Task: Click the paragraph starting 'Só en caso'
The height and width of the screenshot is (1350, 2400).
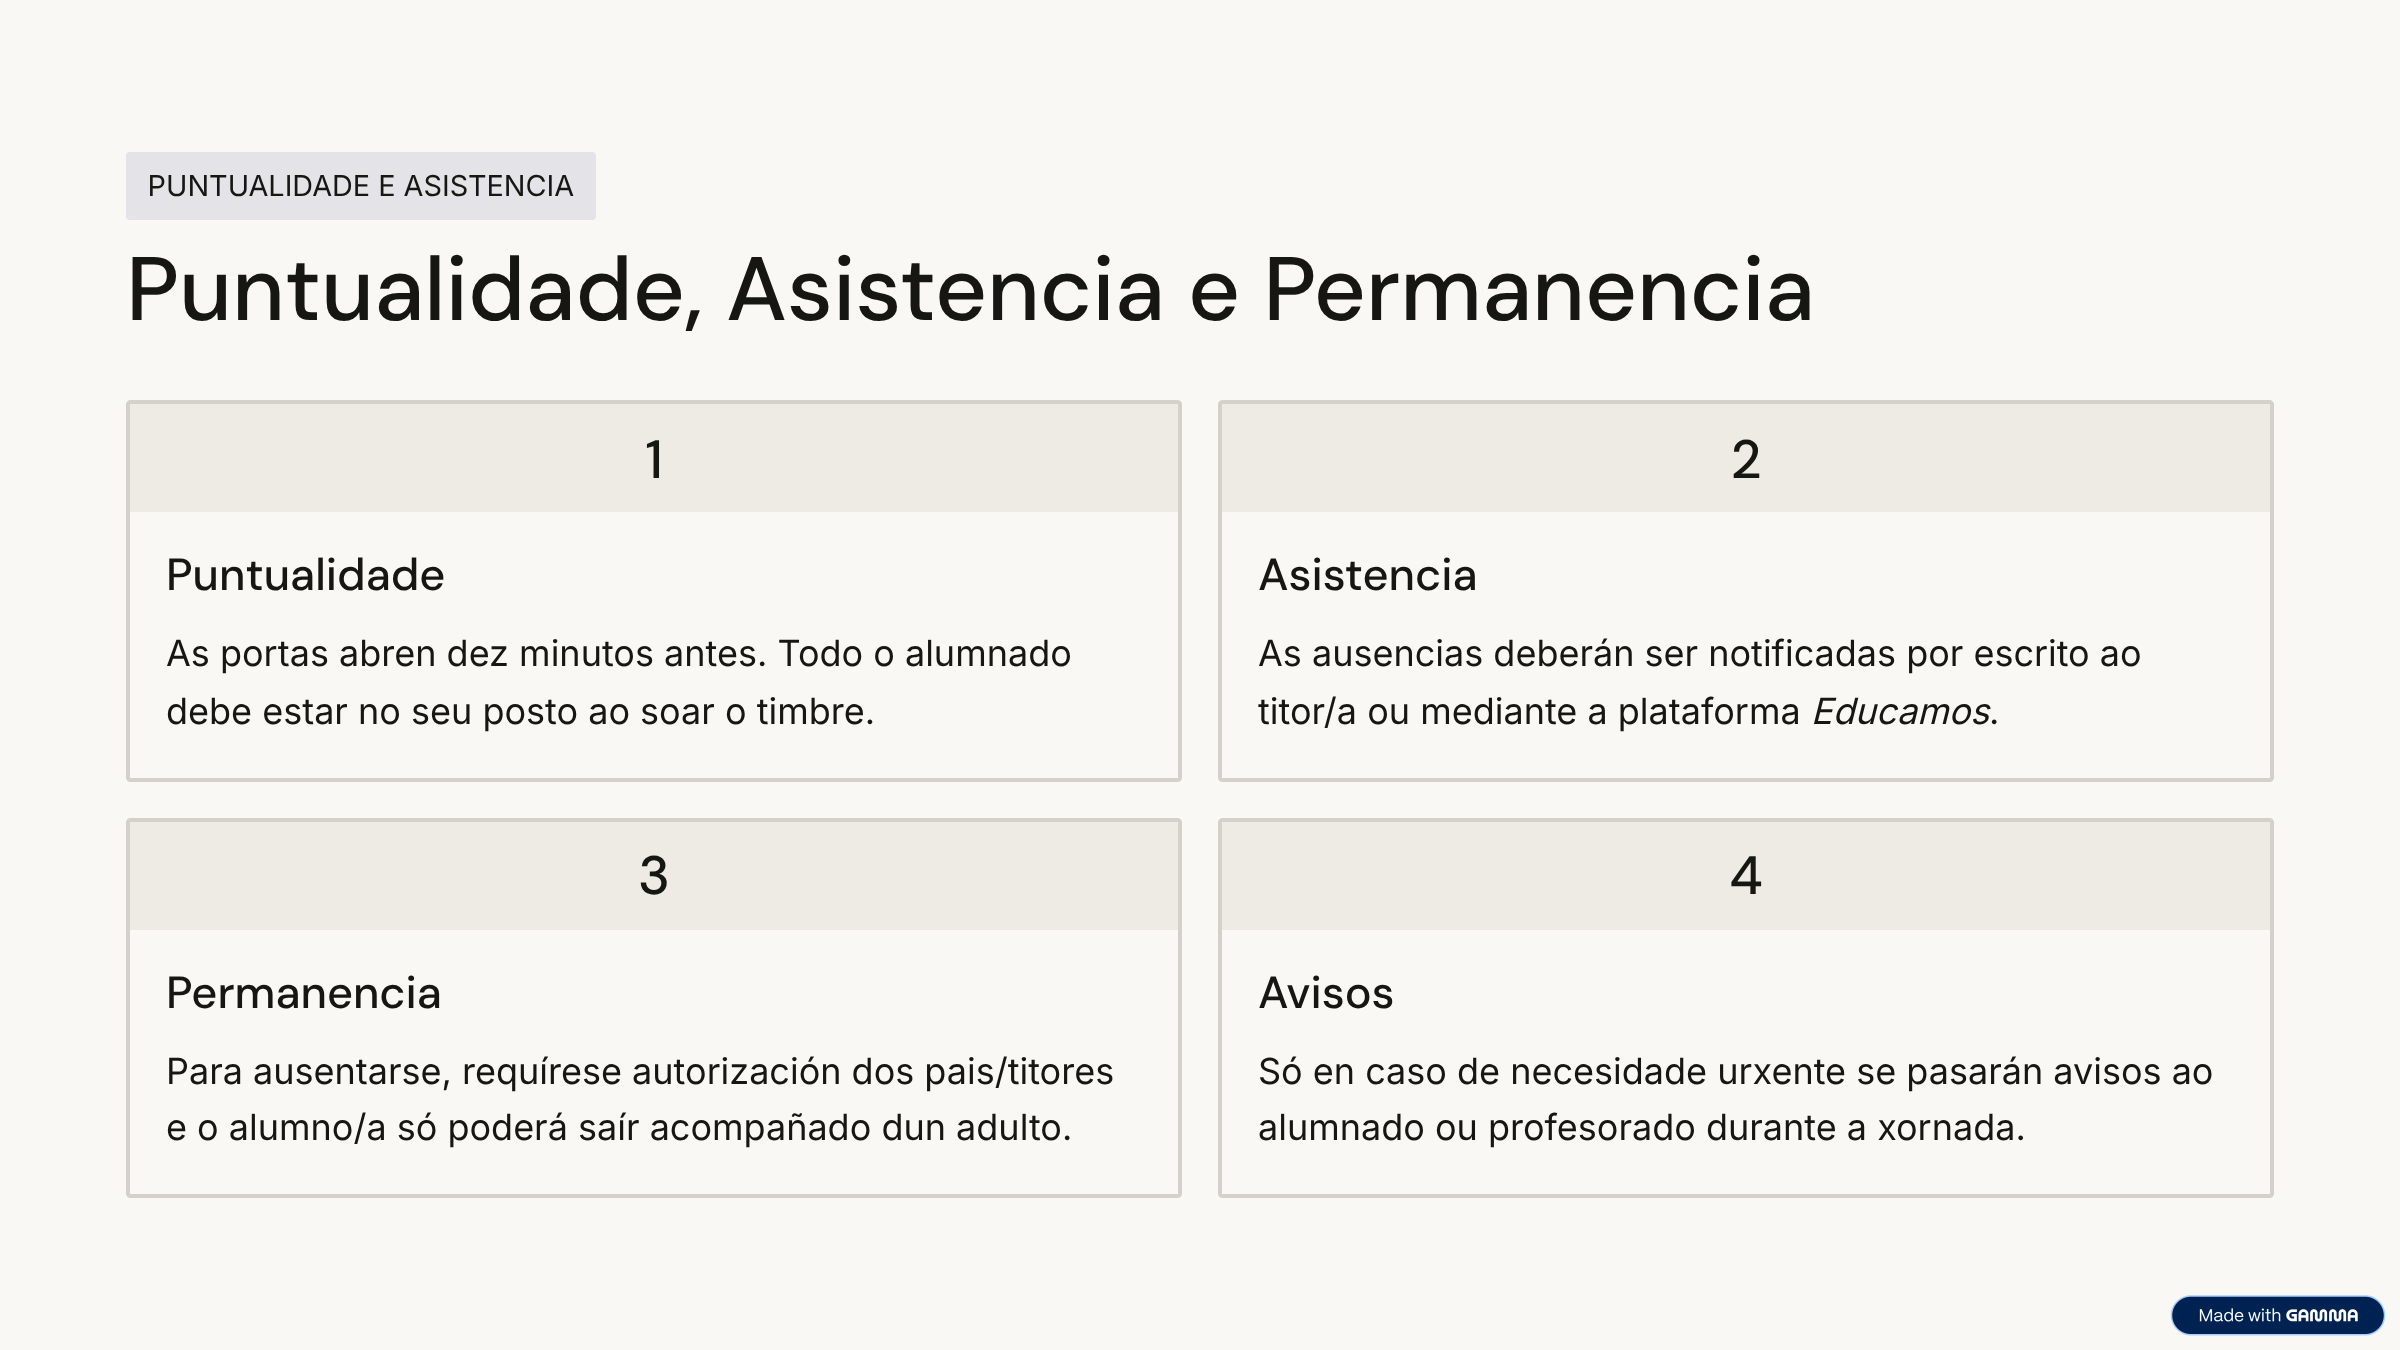Action: click(1734, 1099)
